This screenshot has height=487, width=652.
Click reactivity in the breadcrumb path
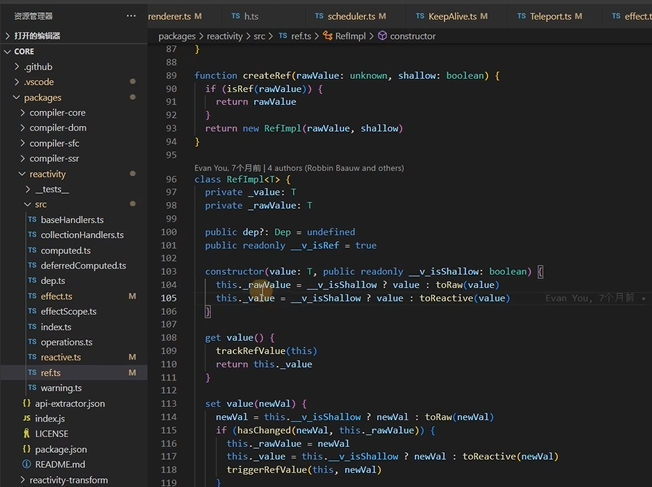coord(225,36)
